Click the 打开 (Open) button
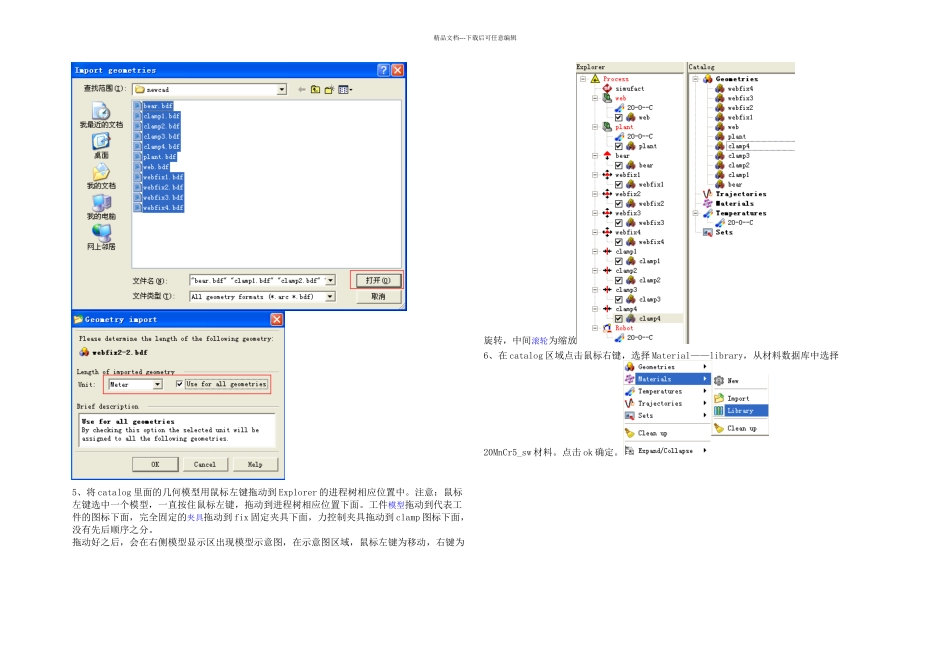 click(377, 281)
